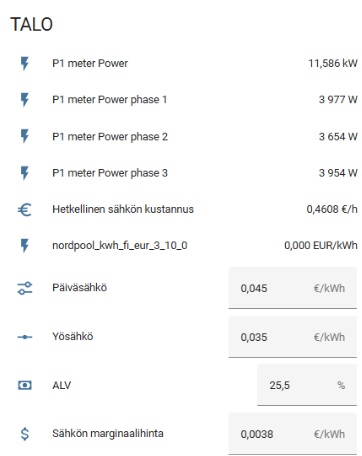Focus the Yösähkö 0,035 input field

(x=292, y=337)
